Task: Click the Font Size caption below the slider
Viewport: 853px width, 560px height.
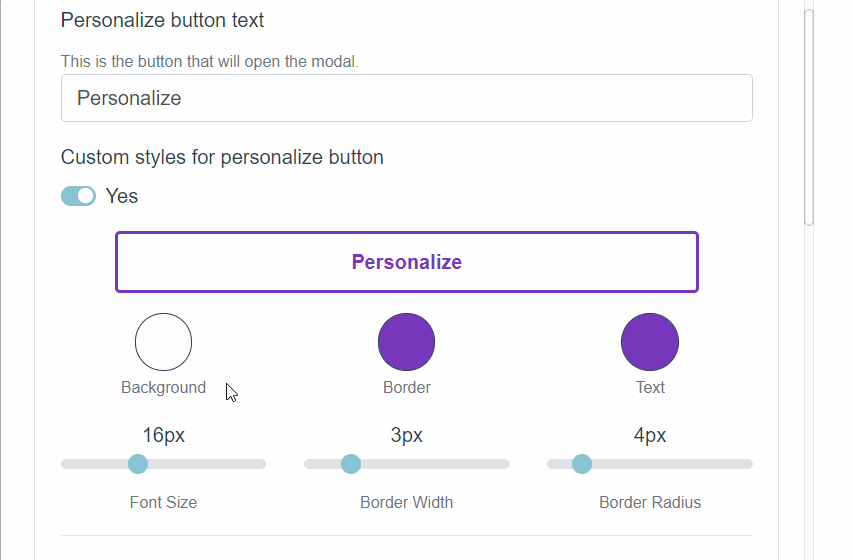Action: 163,502
